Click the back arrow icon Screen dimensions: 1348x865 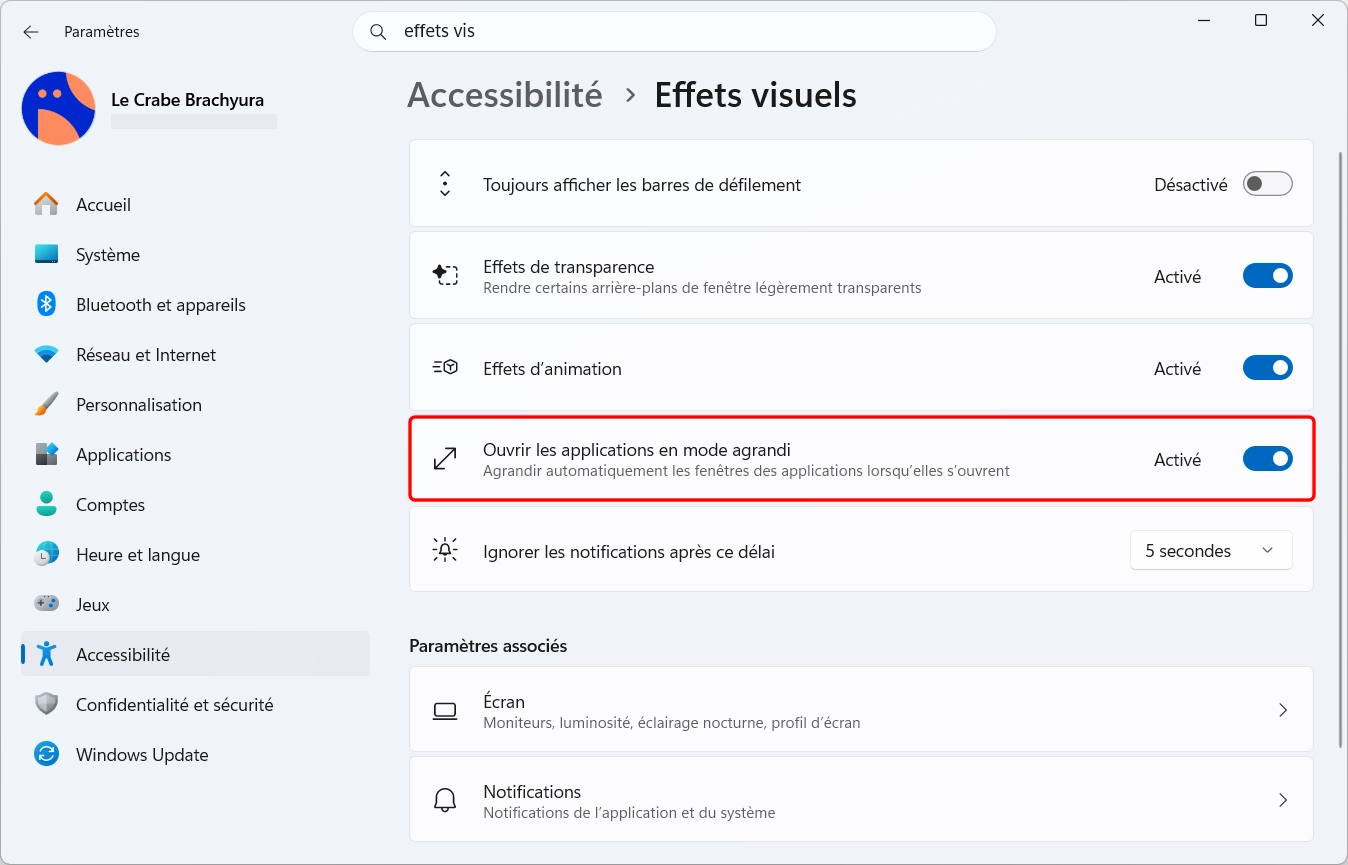[31, 32]
